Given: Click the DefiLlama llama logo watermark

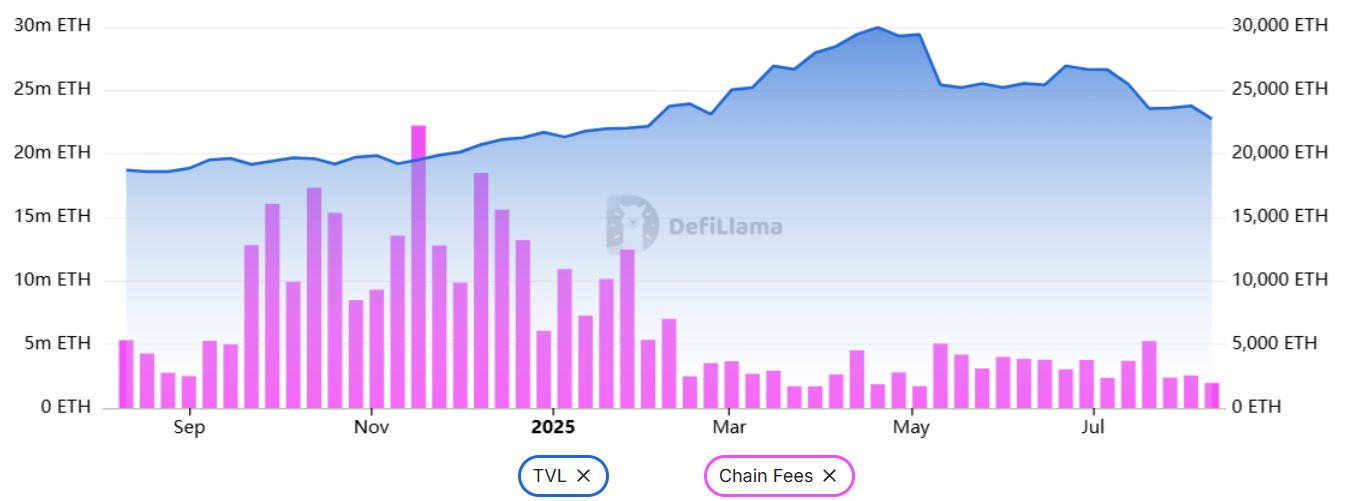Looking at the screenshot, I should coord(632,225).
